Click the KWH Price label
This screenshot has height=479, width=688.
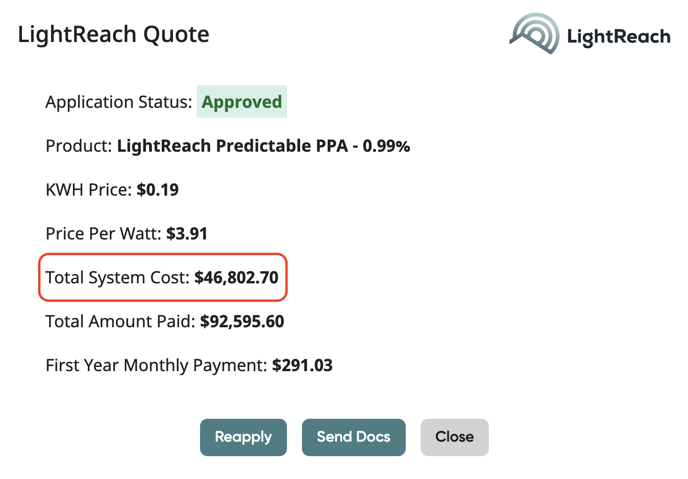tap(89, 190)
